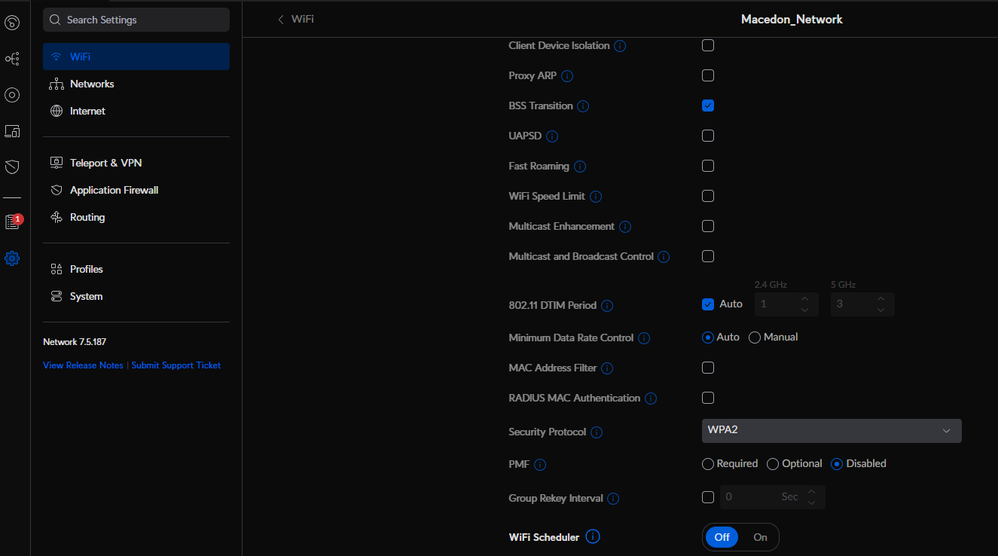Screen dimensions: 998x556
Task: Enable the MAC Address Filter checkbox
Action: coord(708,368)
